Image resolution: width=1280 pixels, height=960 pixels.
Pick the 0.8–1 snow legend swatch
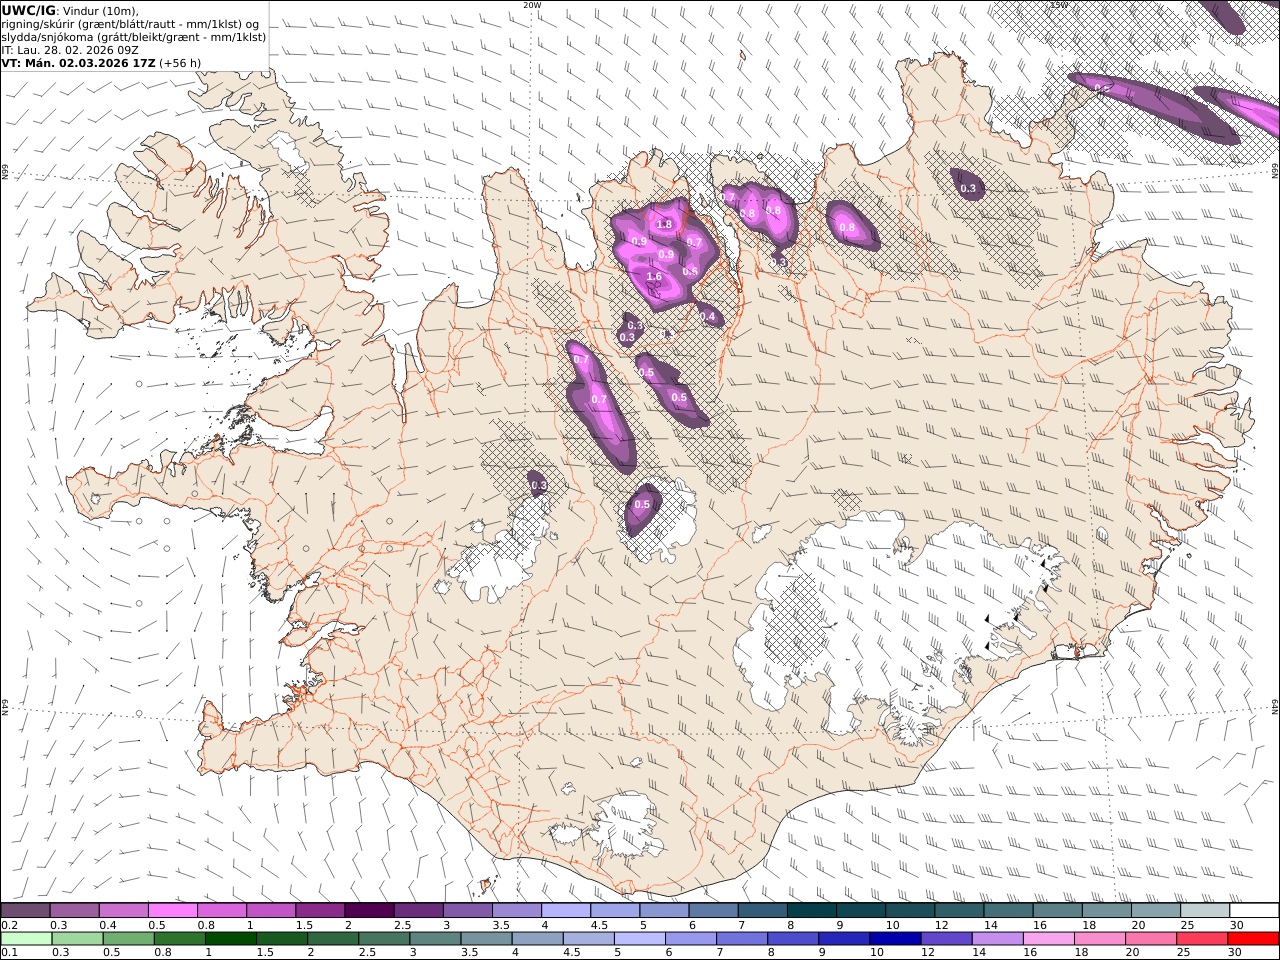pos(222,910)
